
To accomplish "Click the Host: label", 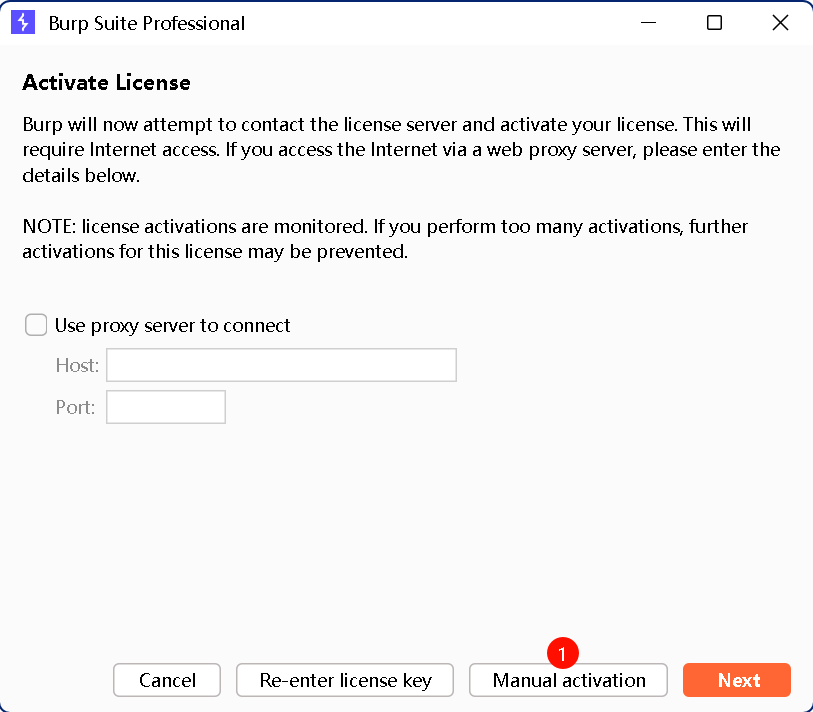I will click(77, 366).
